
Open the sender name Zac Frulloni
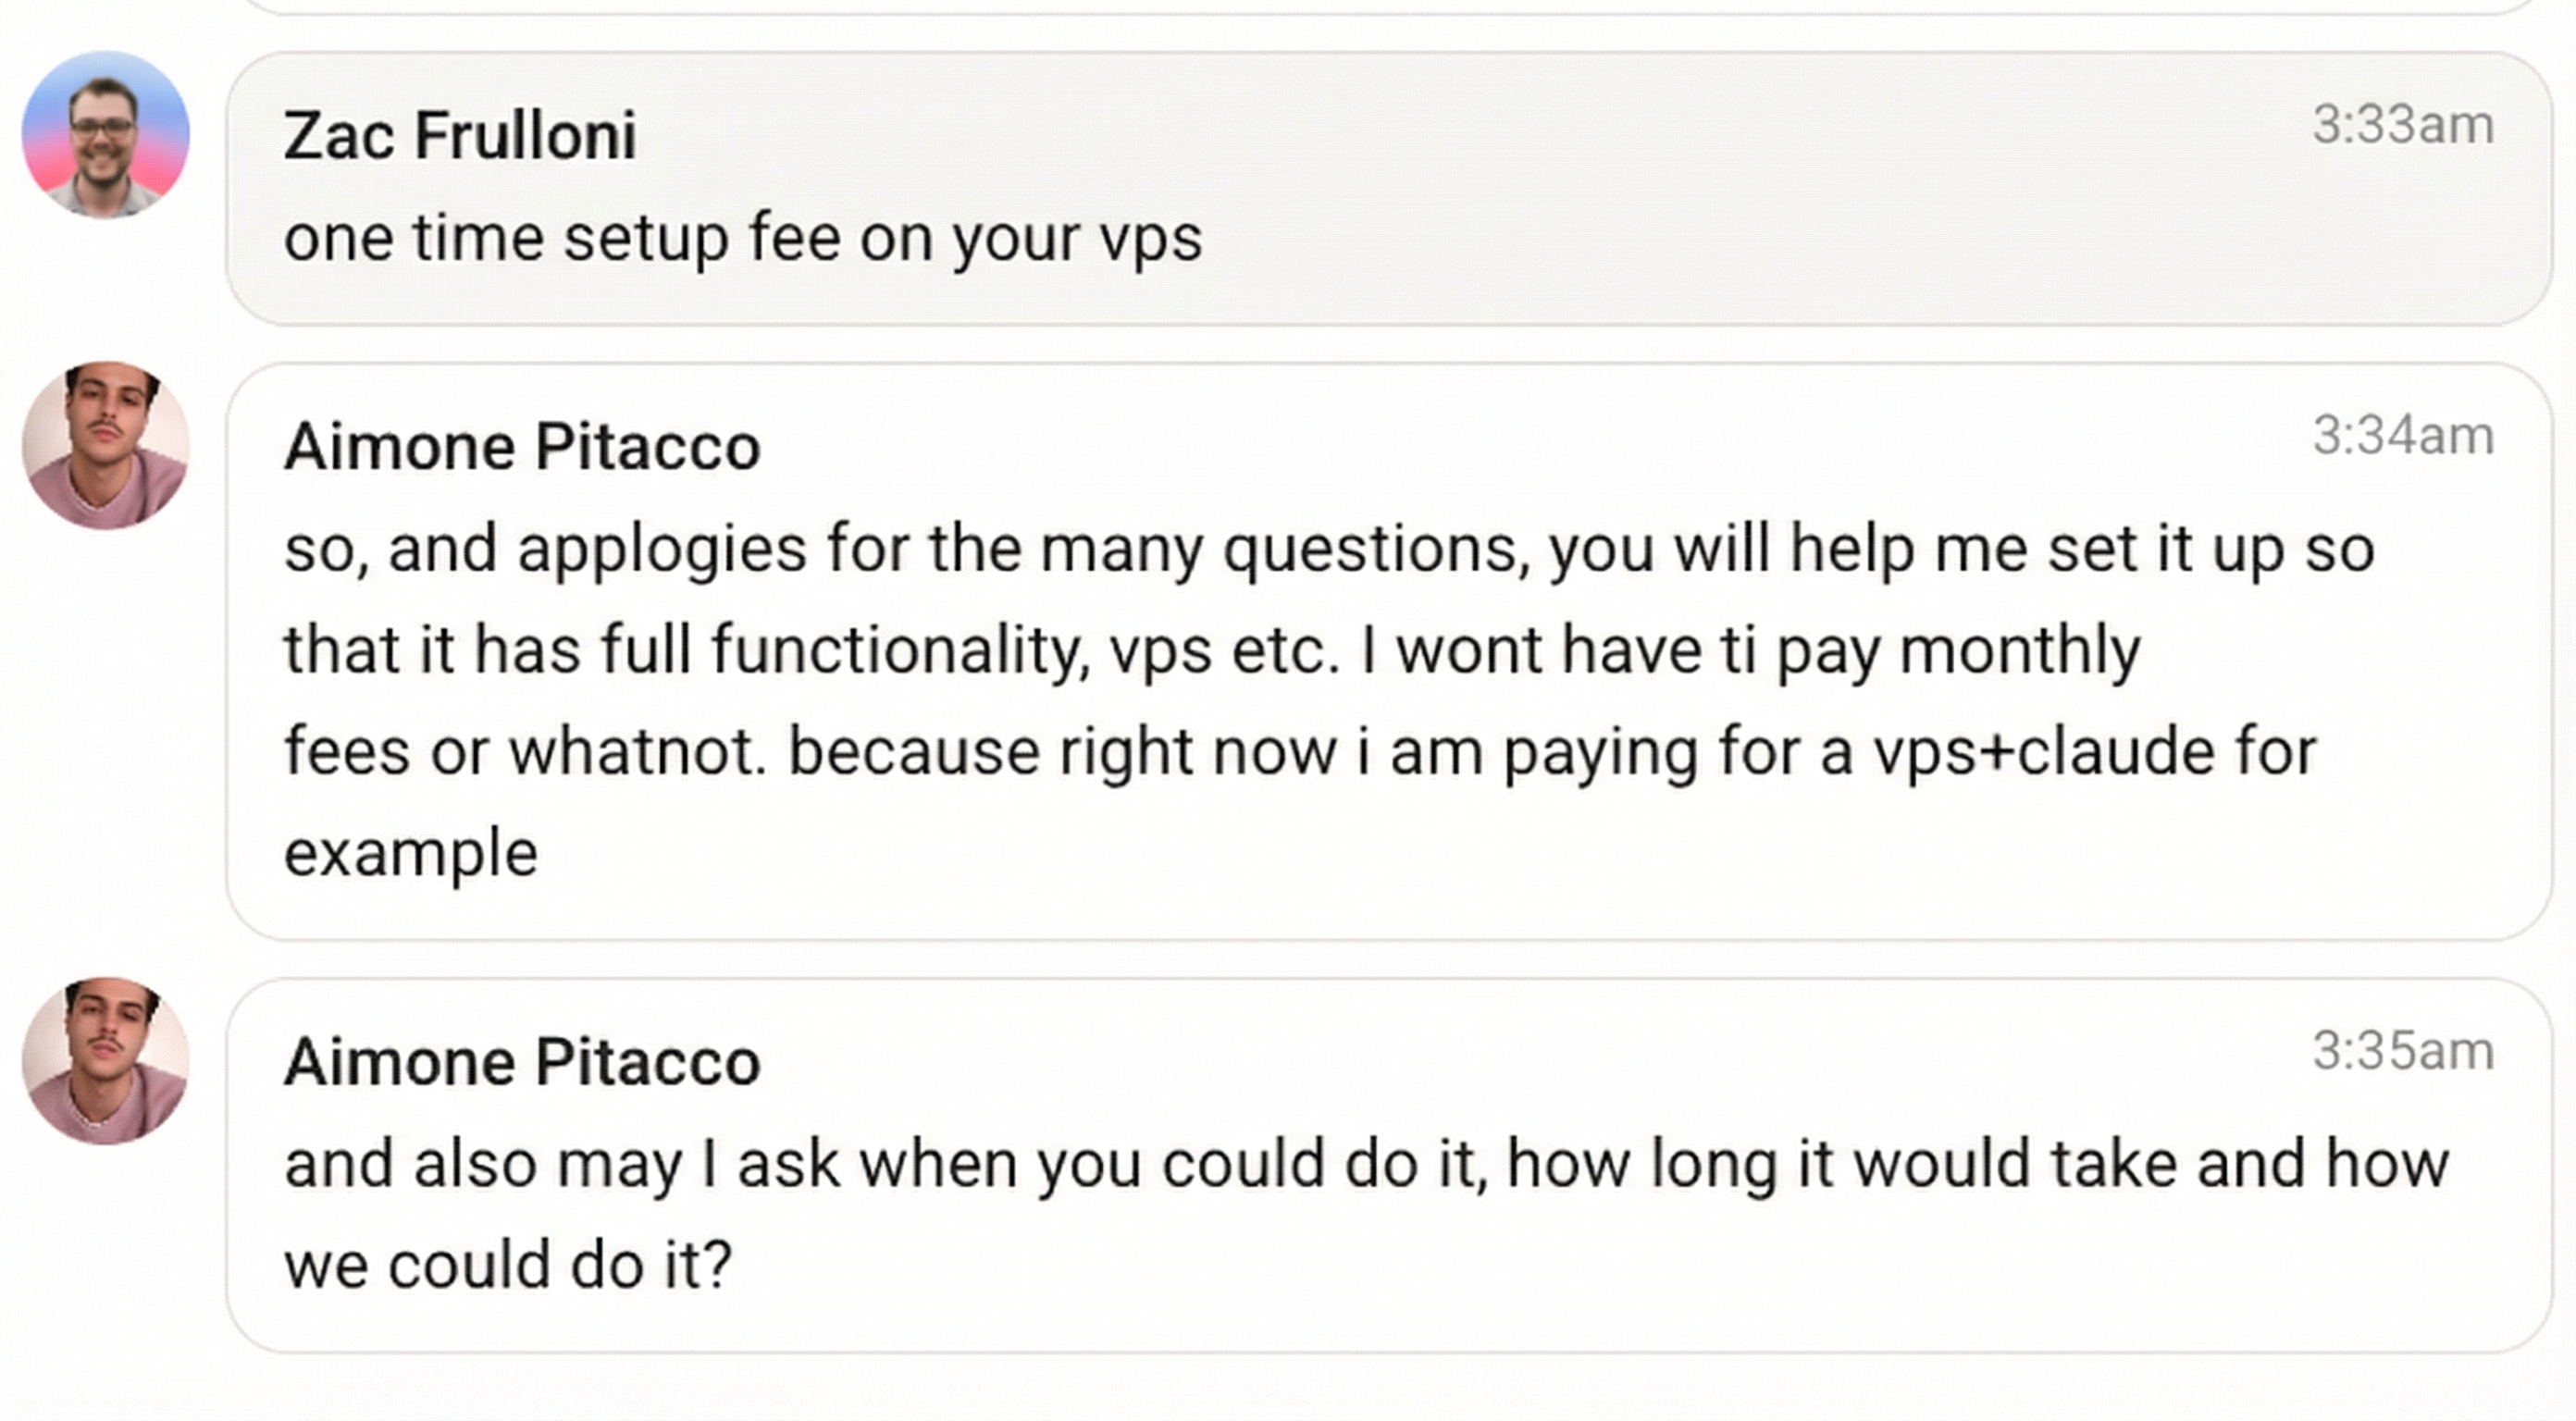click(x=458, y=136)
